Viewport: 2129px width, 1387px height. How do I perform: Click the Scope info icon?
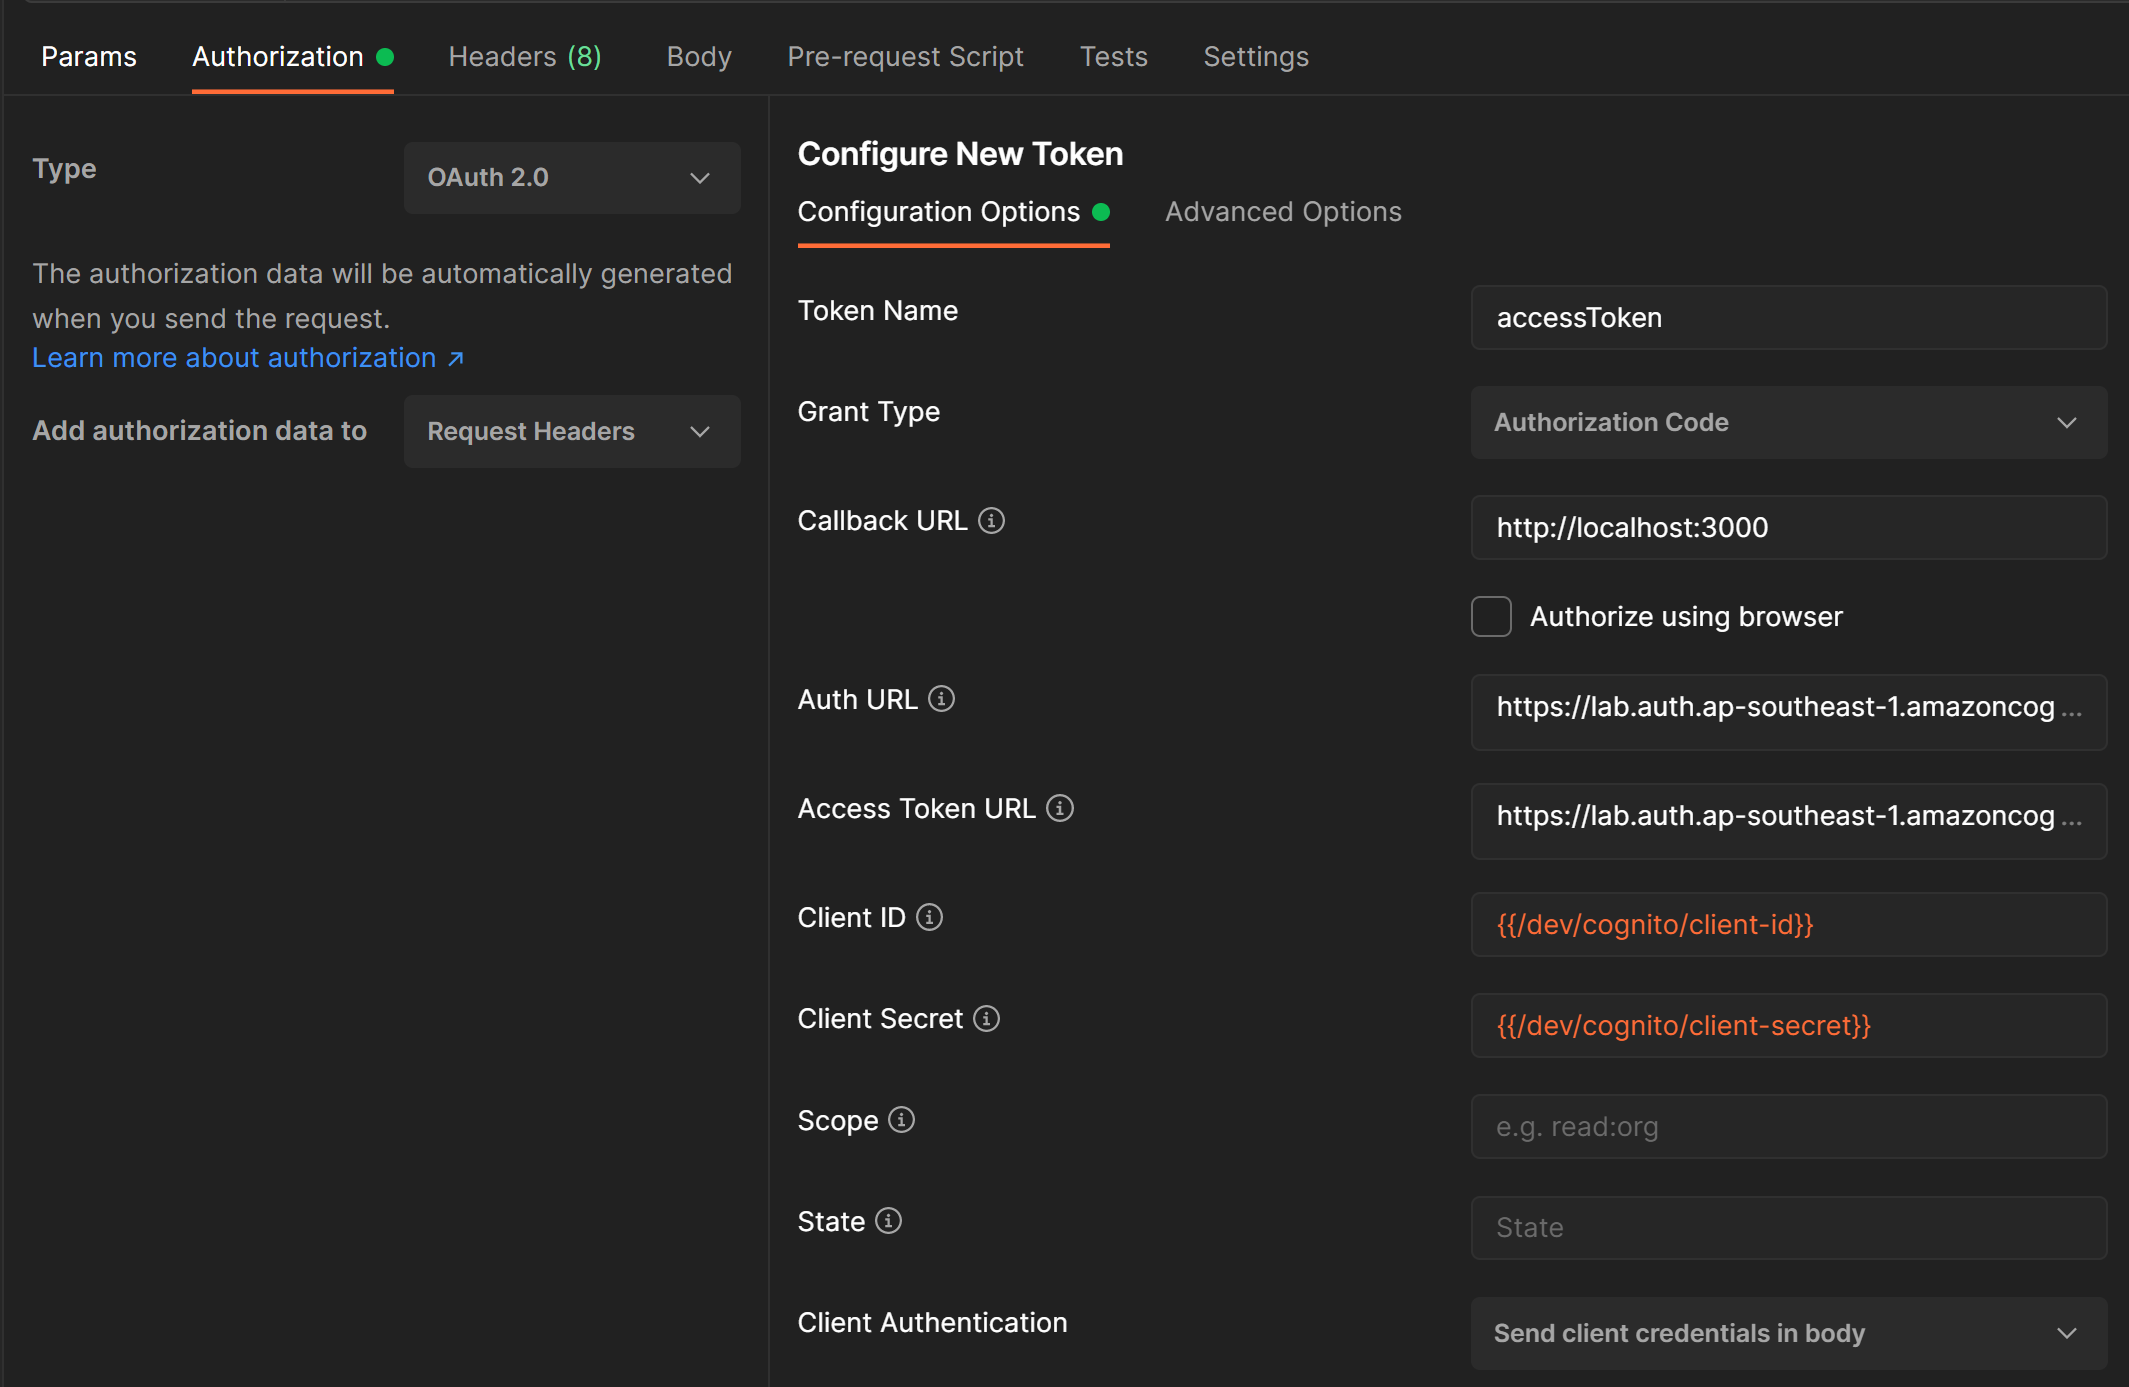[901, 1120]
